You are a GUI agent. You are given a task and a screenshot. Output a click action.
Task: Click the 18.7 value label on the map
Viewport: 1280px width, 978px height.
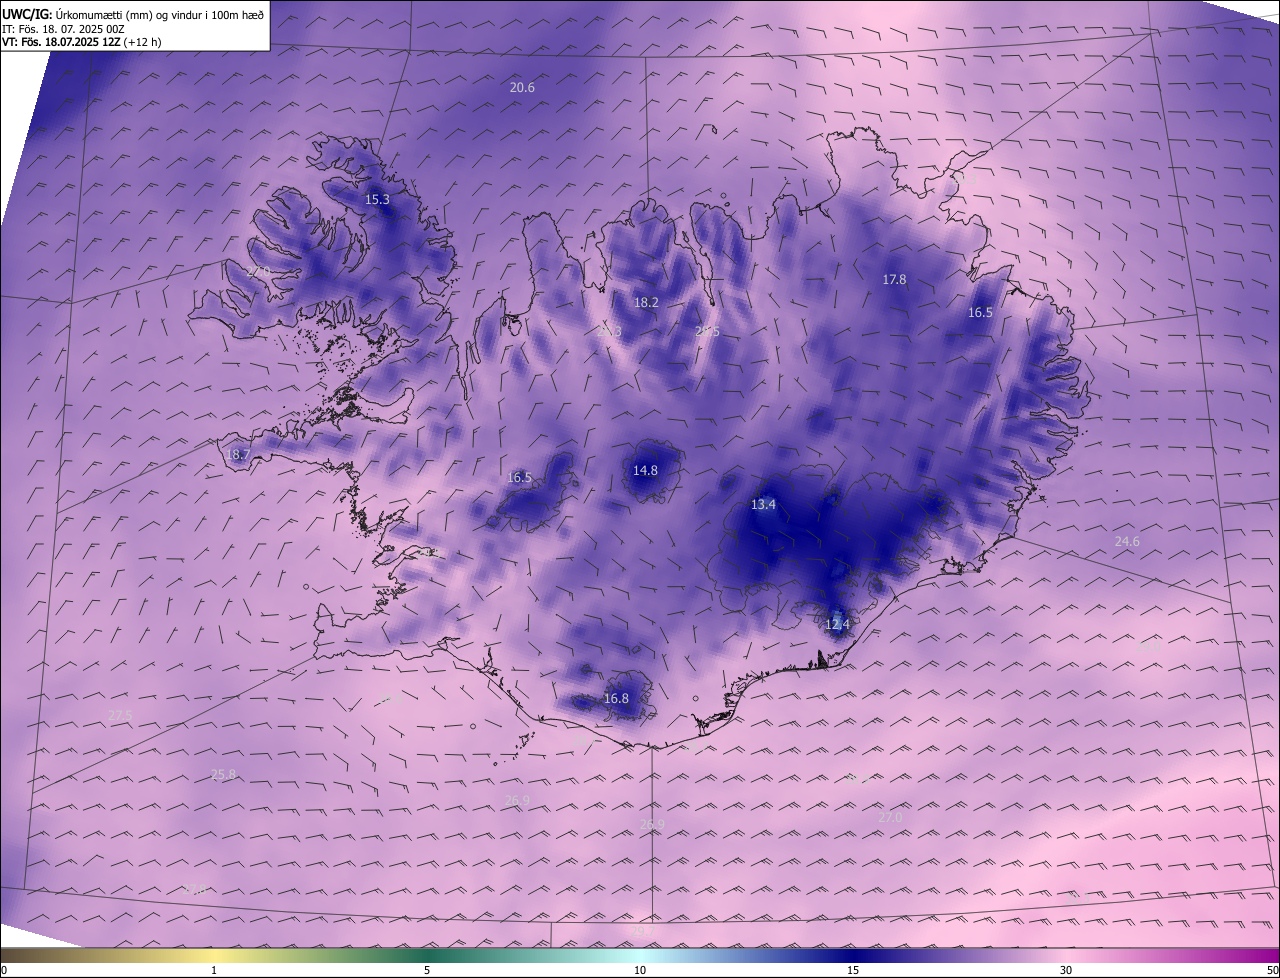point(238,455)
